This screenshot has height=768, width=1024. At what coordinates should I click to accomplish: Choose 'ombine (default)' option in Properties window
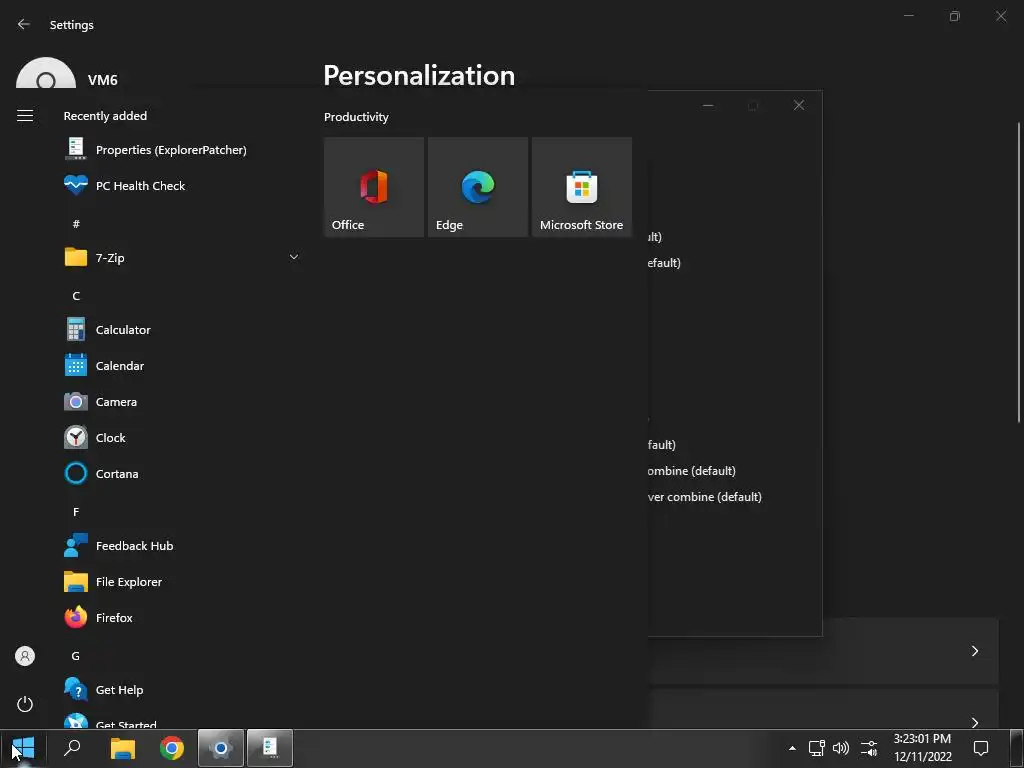coord(692,471)
